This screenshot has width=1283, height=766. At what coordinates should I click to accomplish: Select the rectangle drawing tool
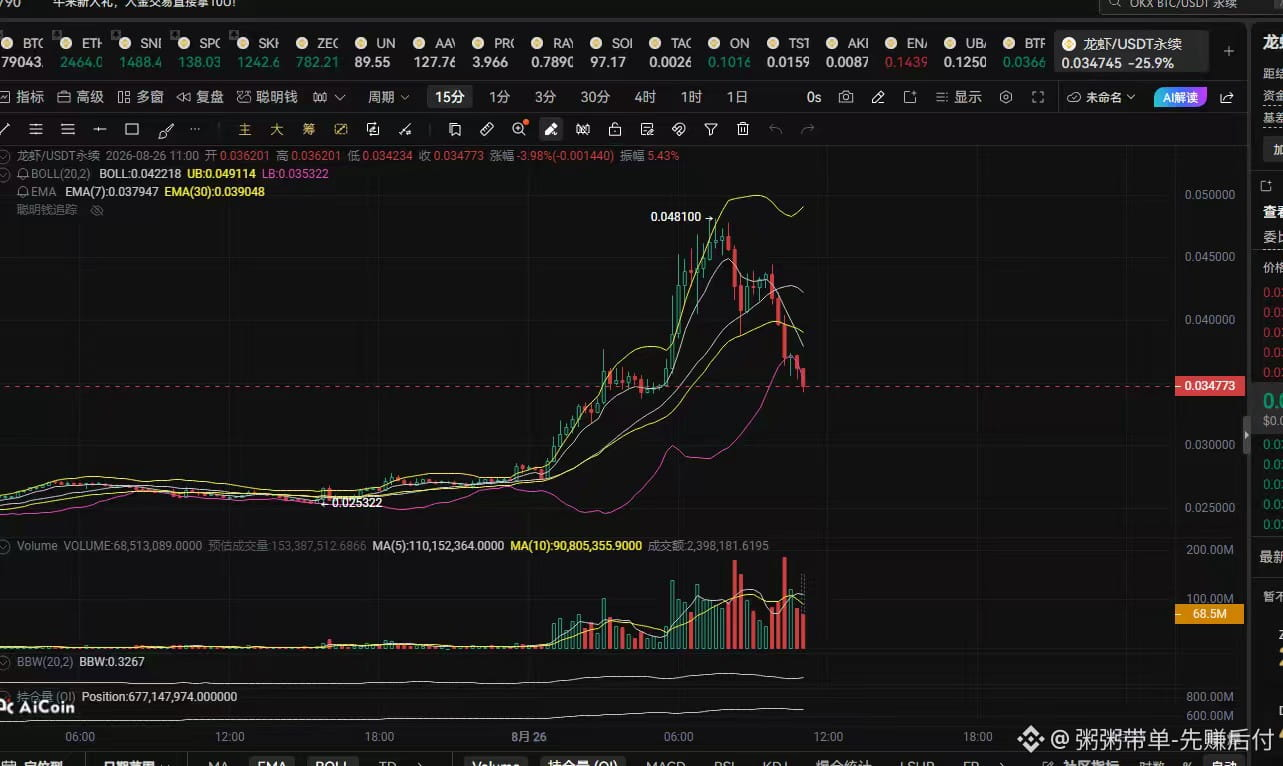pos(132,129)
